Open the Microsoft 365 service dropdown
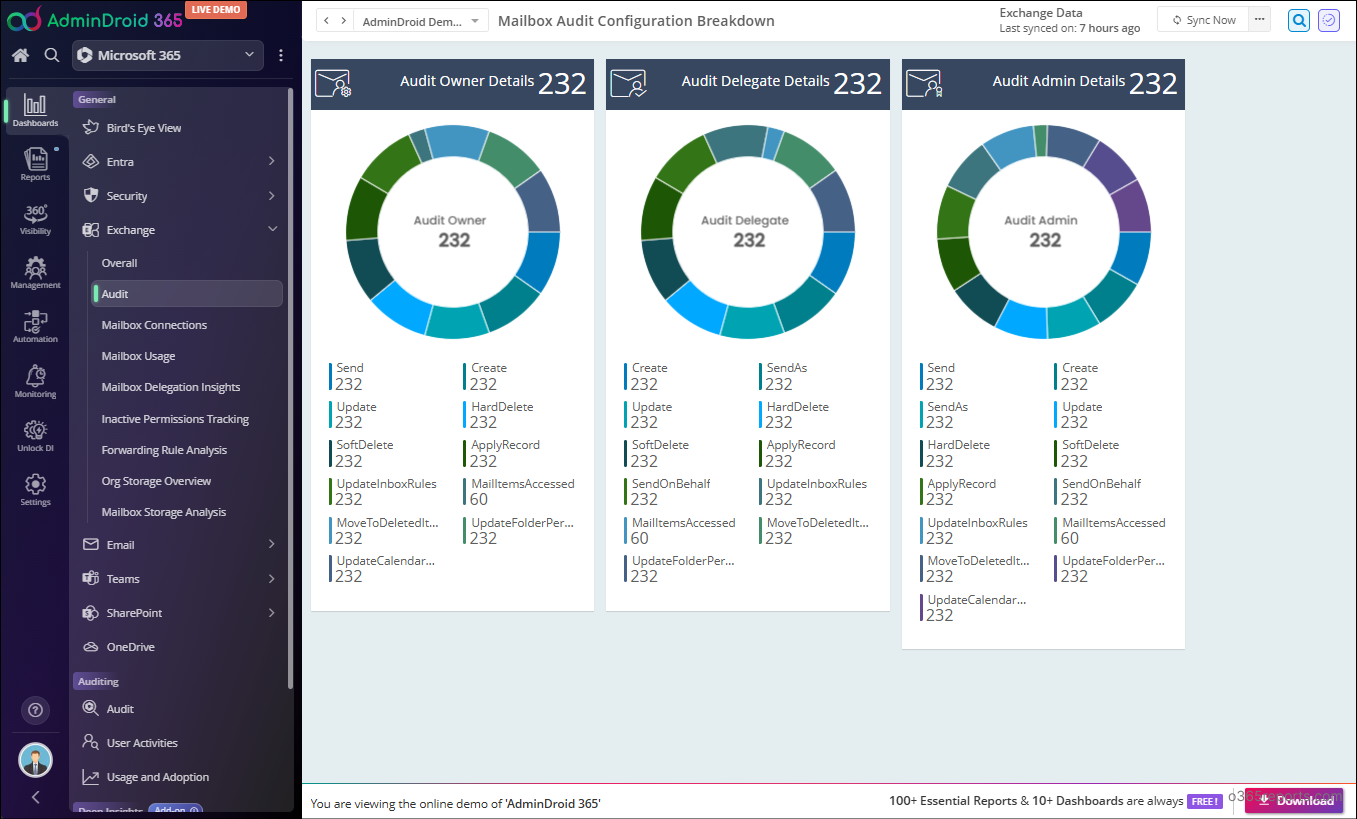 tap(167, 55)
